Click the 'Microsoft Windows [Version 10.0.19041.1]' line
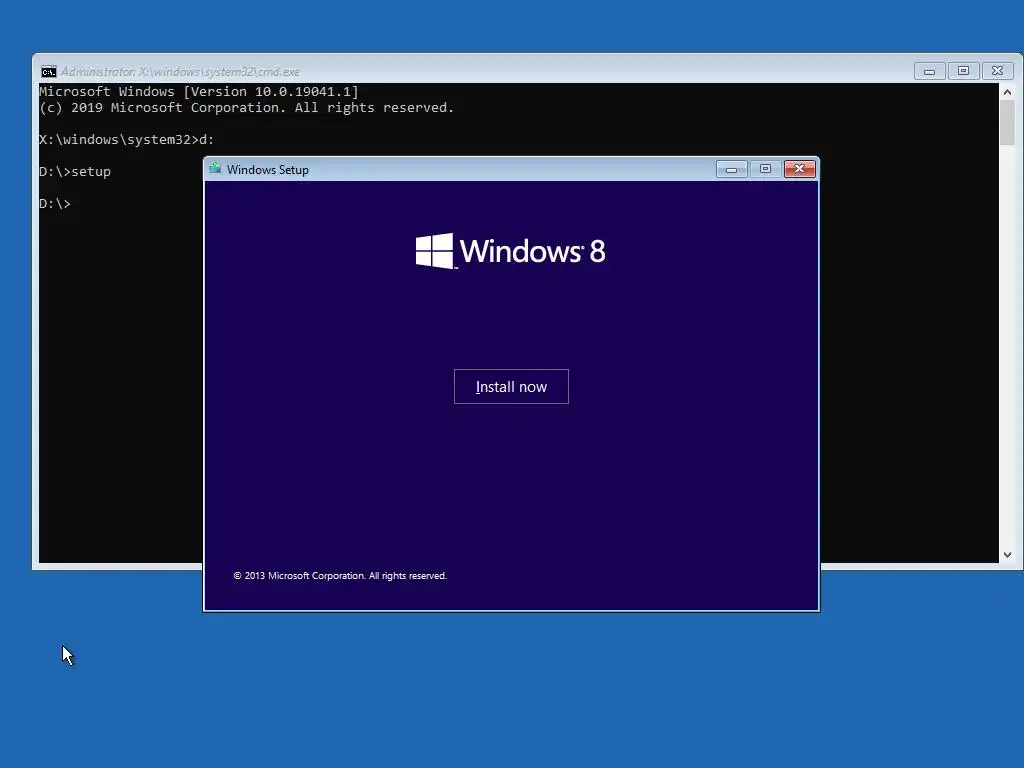Image resolution: width=1024 pixels, height=768 pixels. pyautogui.click(x=199, y=91)
